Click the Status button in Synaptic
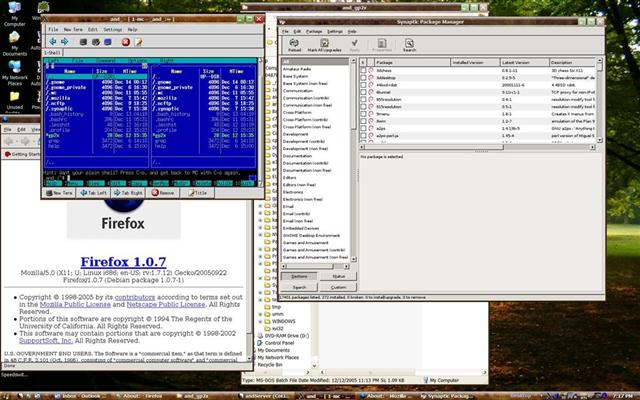This screenshot has height=400, width=640. 338,276
